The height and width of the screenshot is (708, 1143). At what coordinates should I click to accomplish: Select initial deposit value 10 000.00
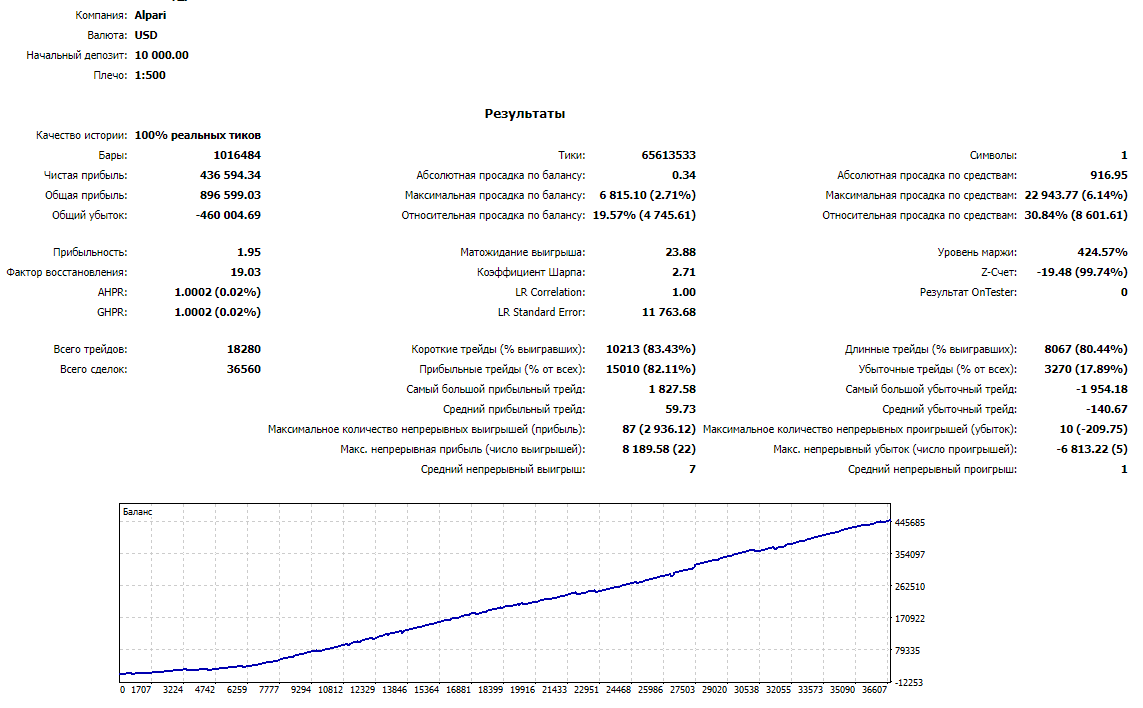162,55
